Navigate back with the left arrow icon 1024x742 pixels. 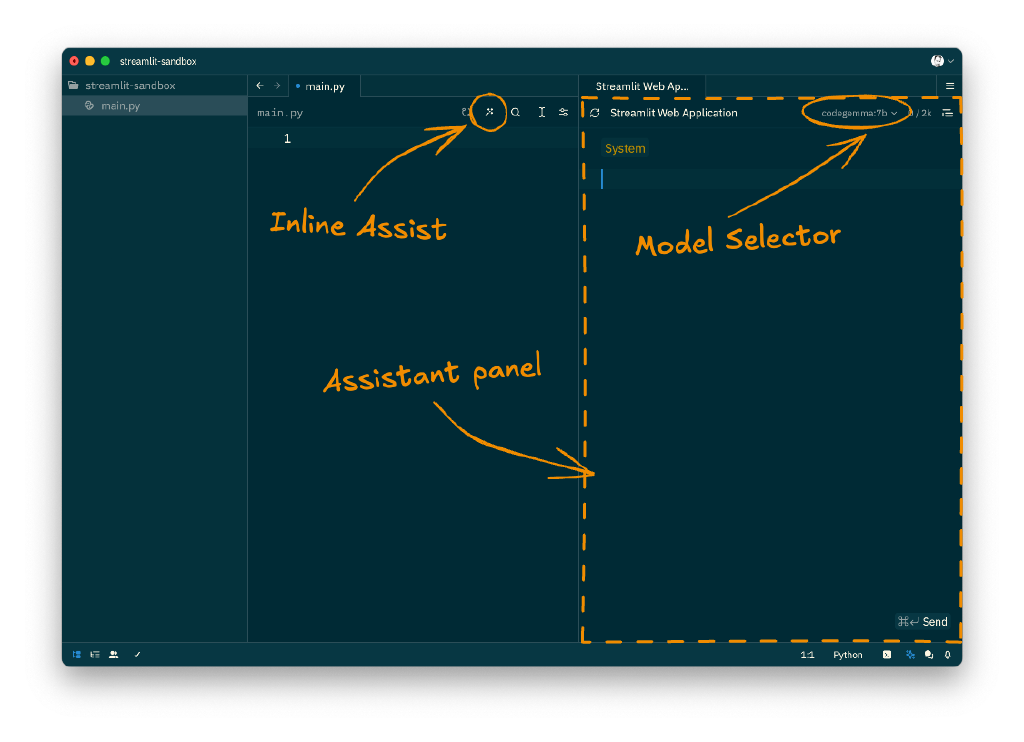[x=257, y=85]
